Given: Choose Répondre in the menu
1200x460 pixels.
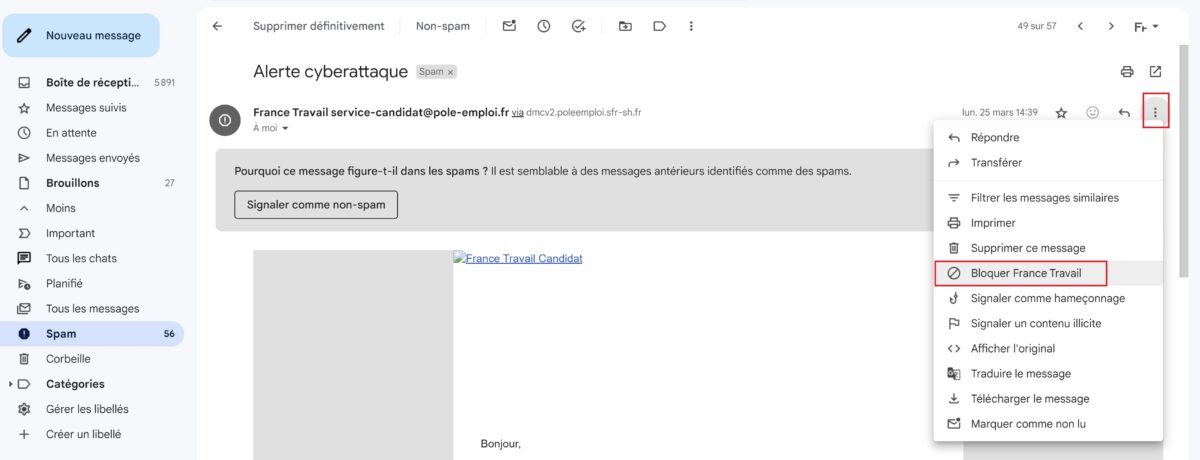Looking at the screenshot, I should tap(1048, 138).
